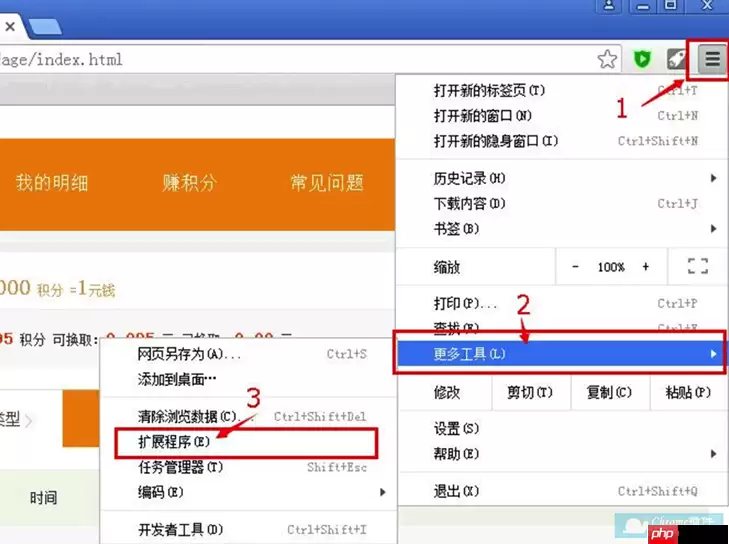The width and height of the screenshot is (729, 544).
Task: Click the rocket extension icon in toolbar
Action: (676, 59)
